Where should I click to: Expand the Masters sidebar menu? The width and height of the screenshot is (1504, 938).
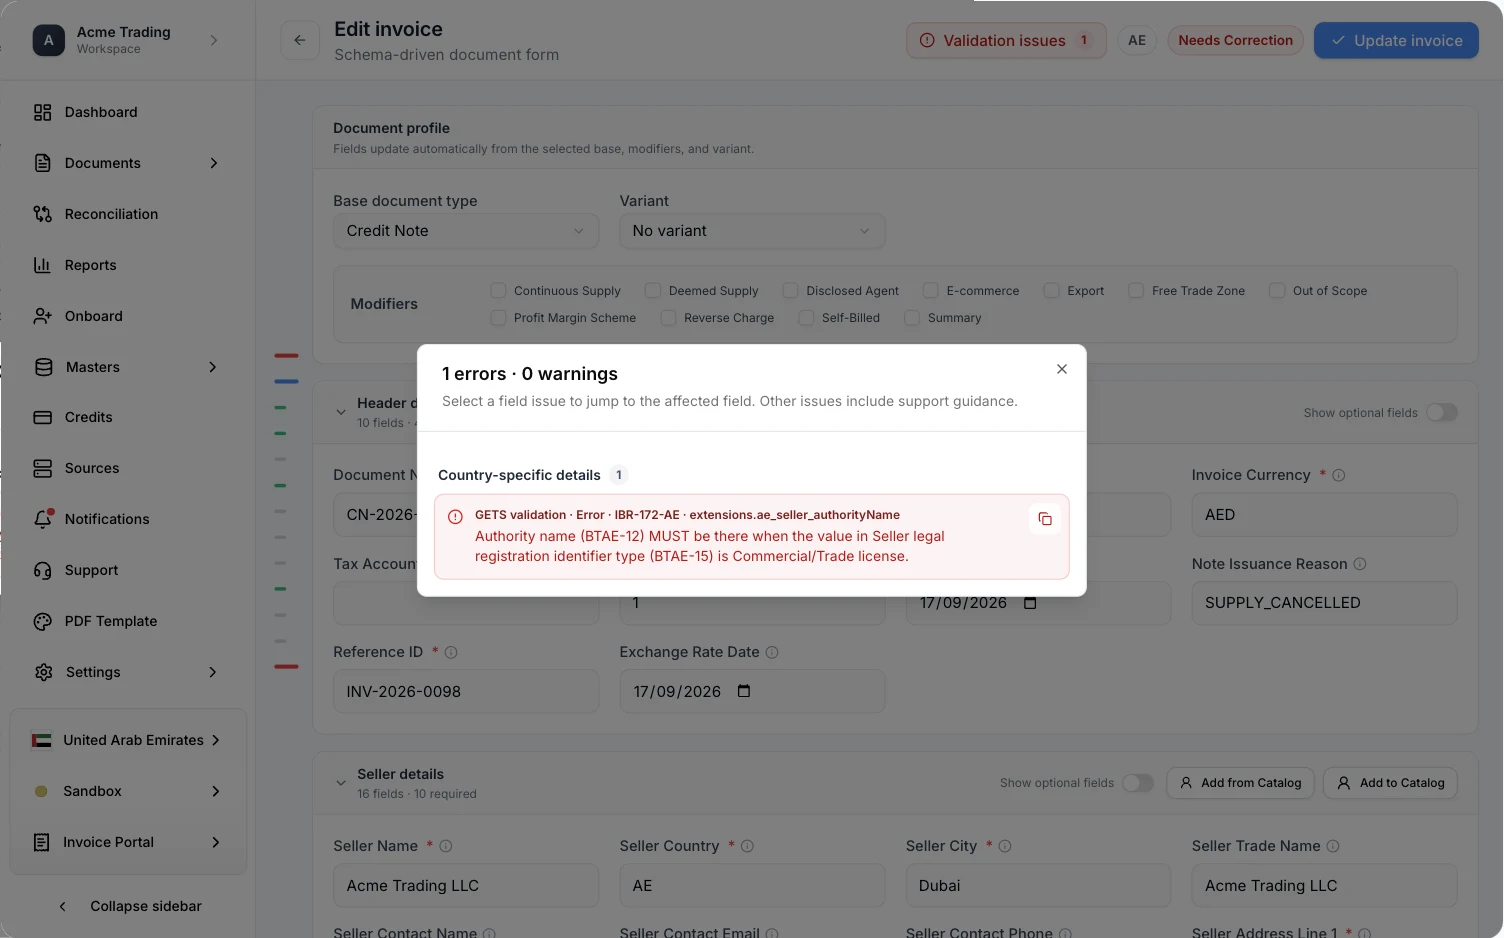[213, 367]
